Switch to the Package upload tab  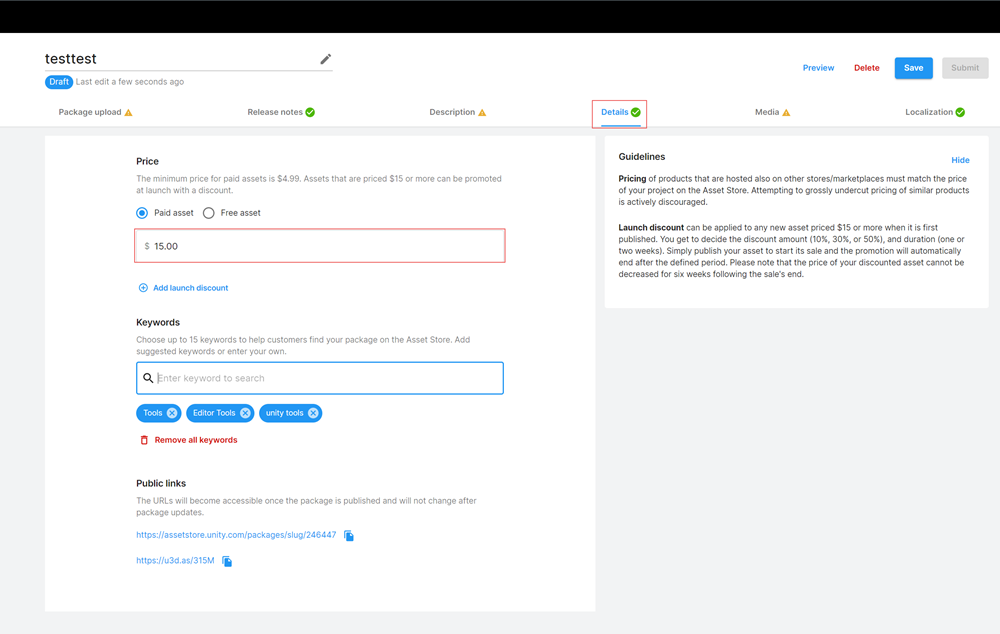[x=95, y=112]
